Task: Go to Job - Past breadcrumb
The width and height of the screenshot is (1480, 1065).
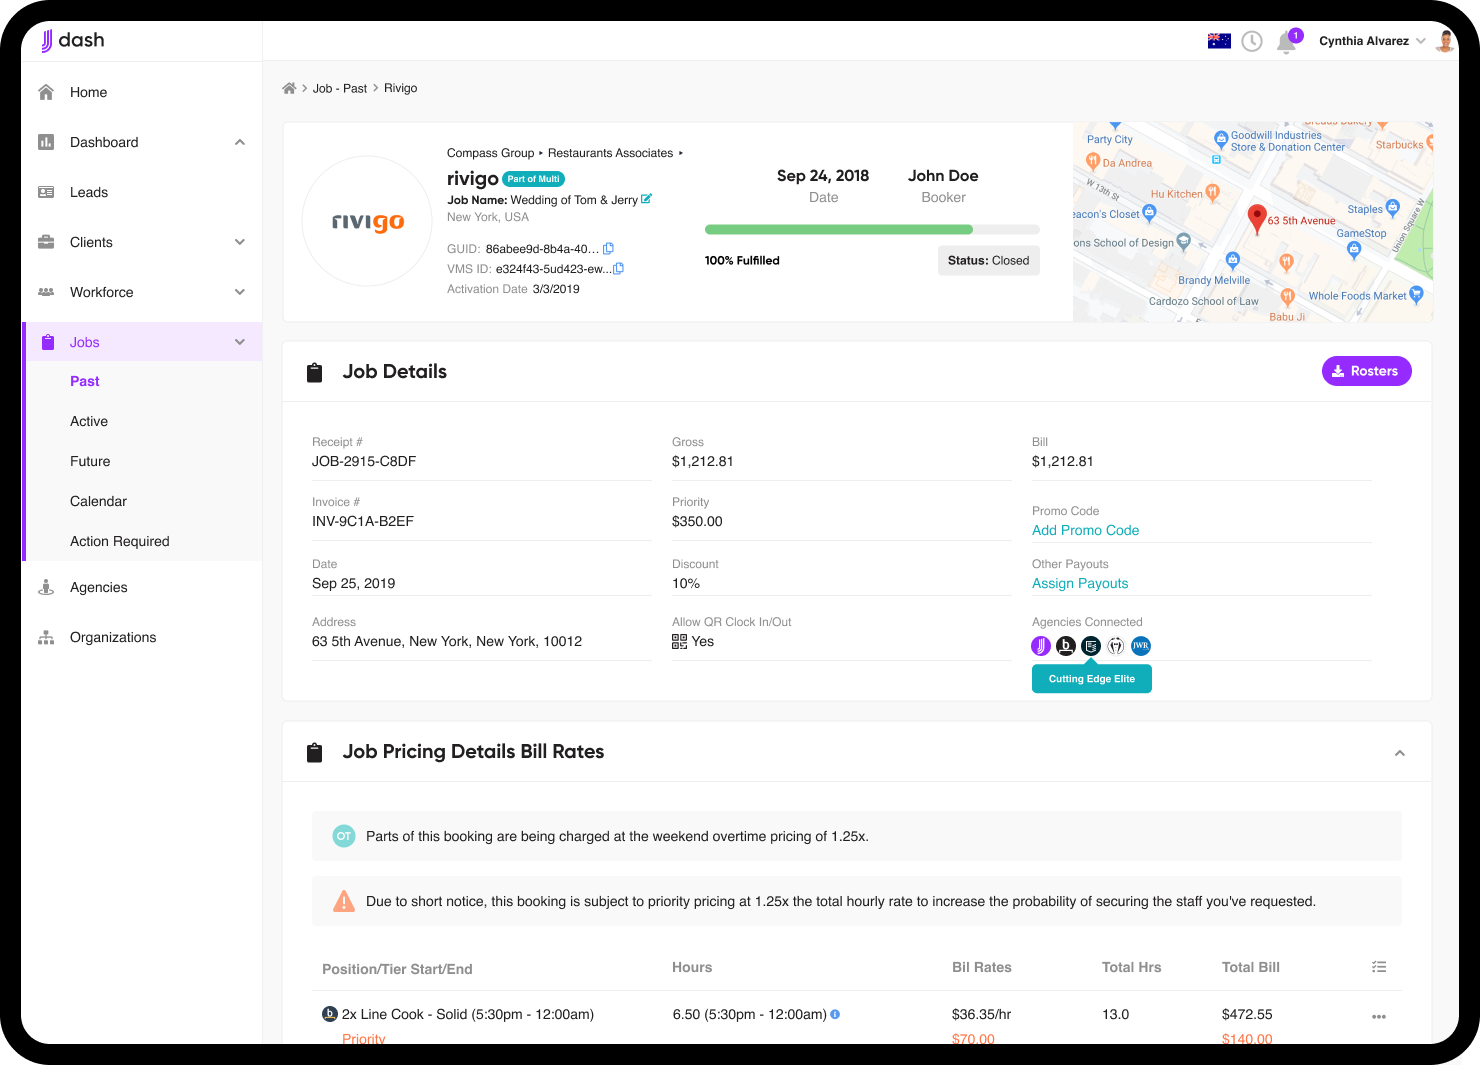Action: coord(340,88)
